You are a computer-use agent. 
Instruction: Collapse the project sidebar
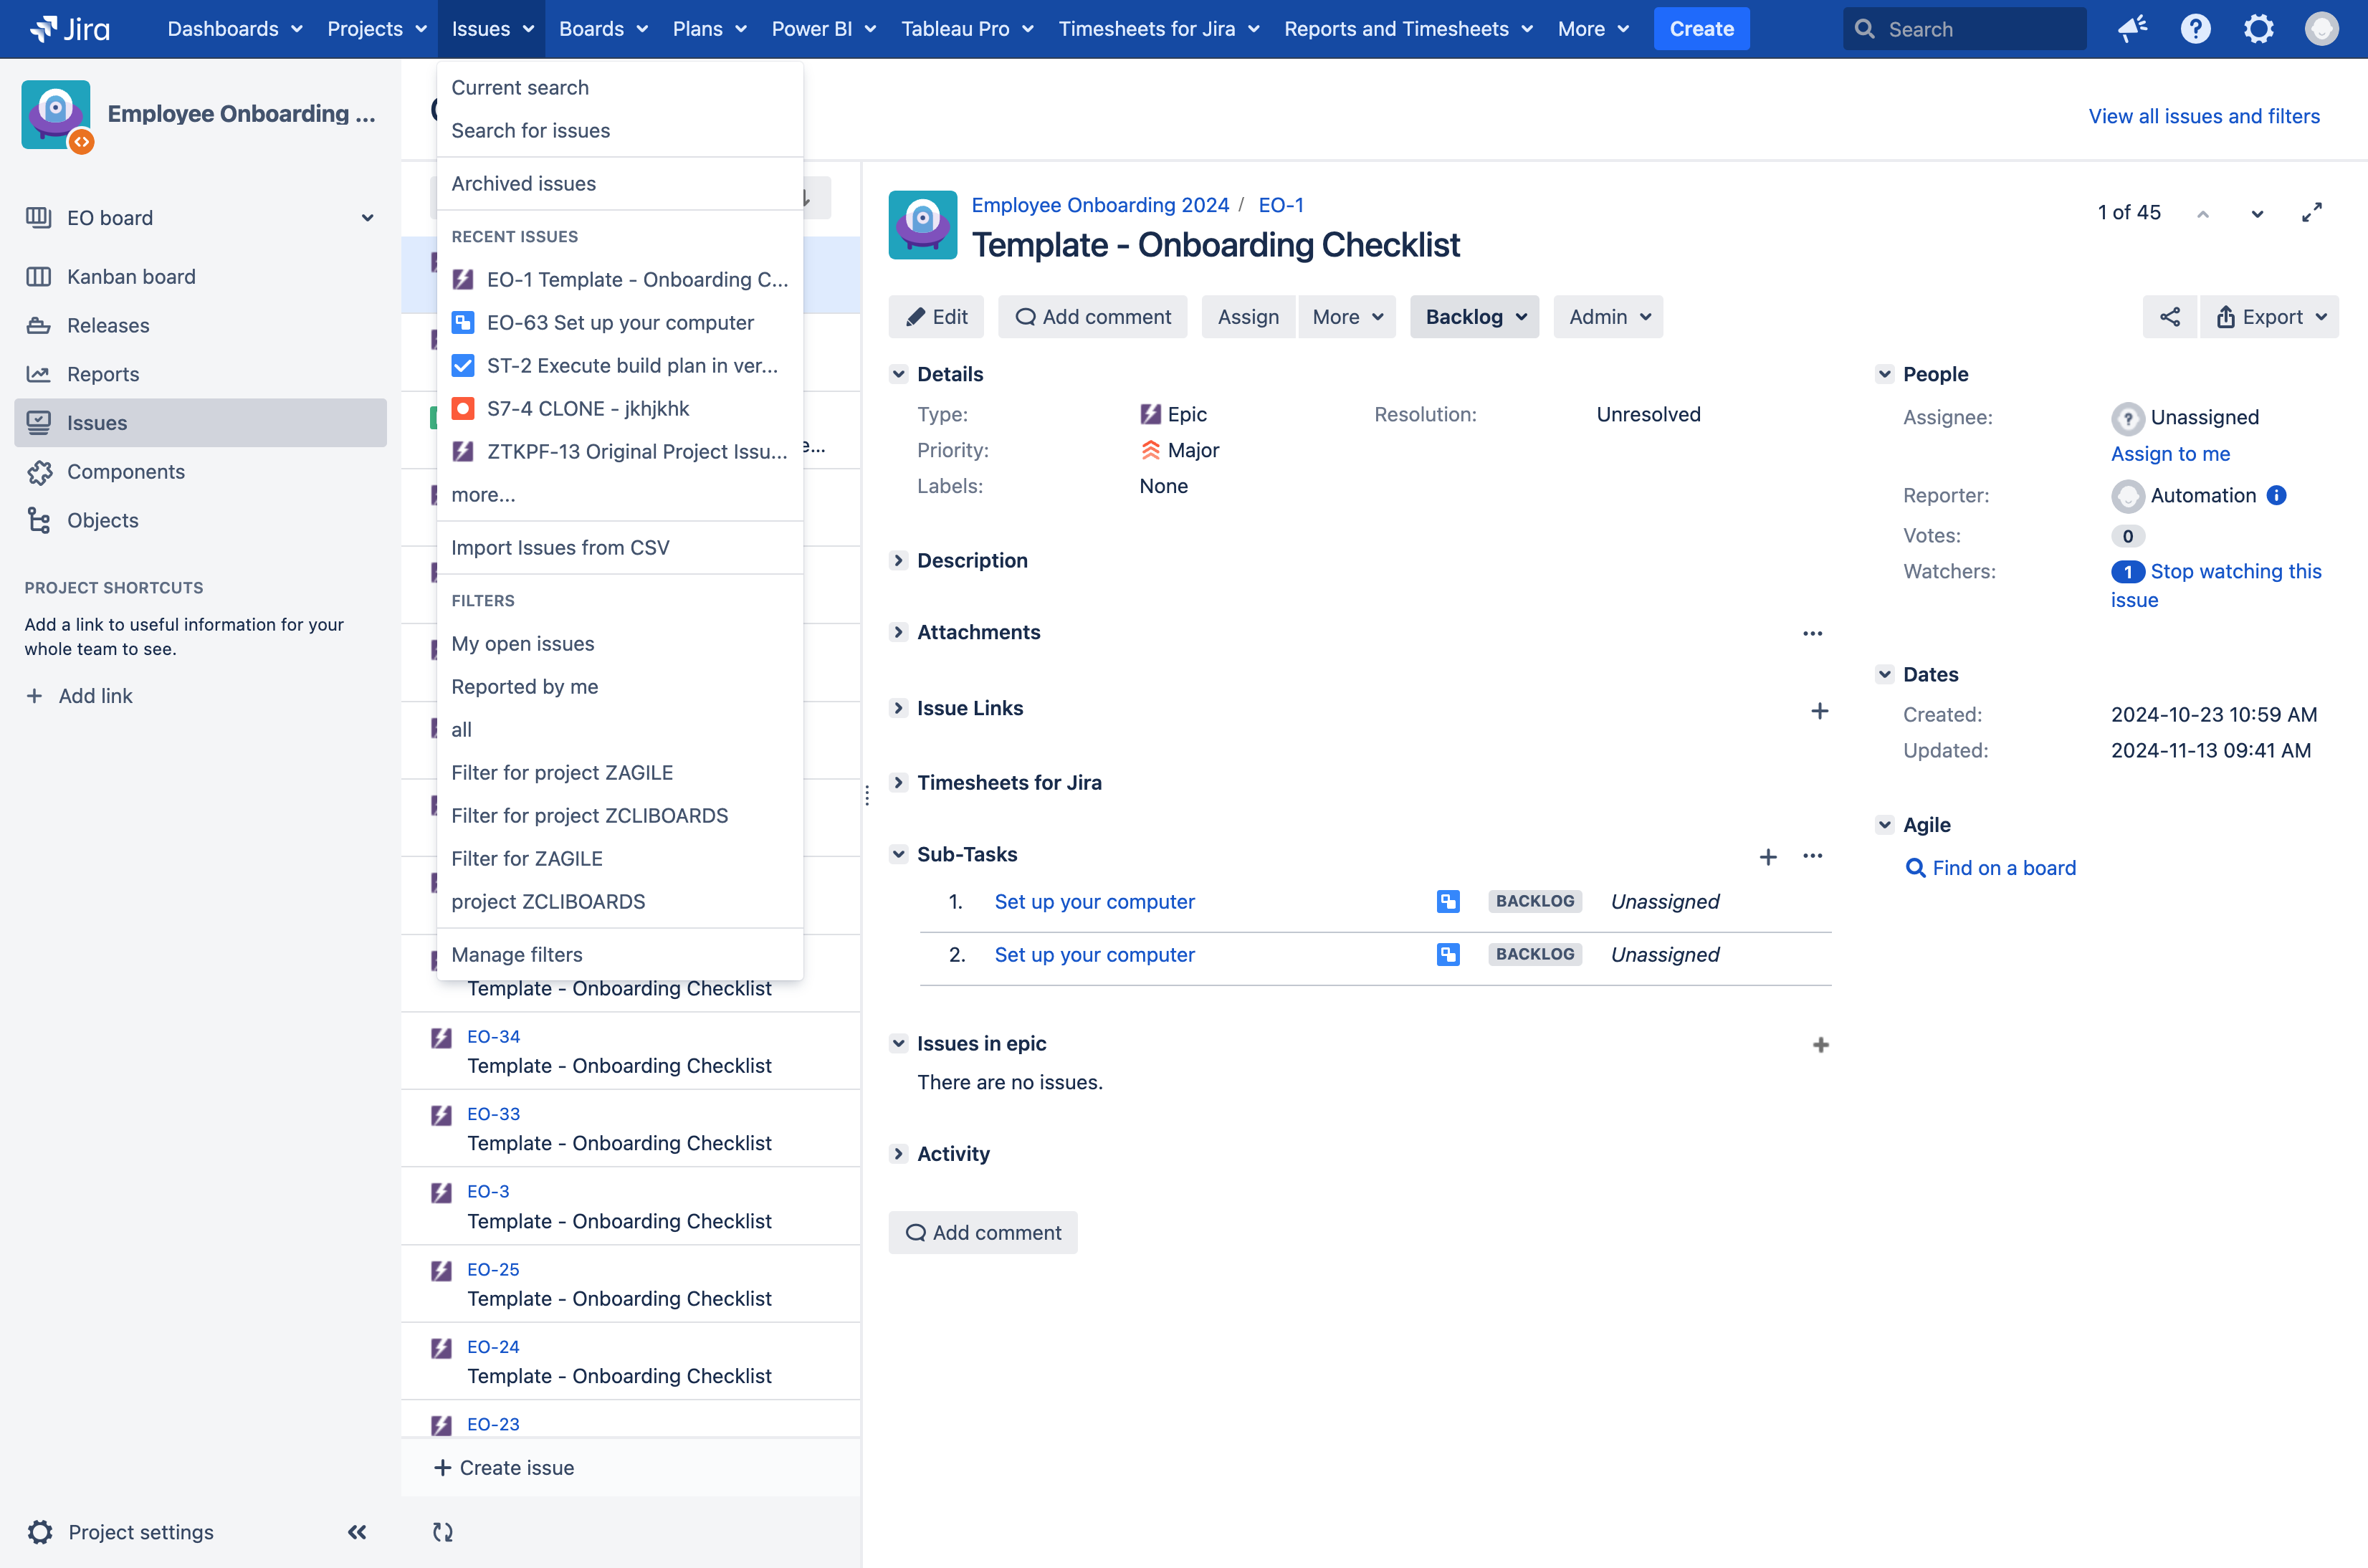[357, 1532]
